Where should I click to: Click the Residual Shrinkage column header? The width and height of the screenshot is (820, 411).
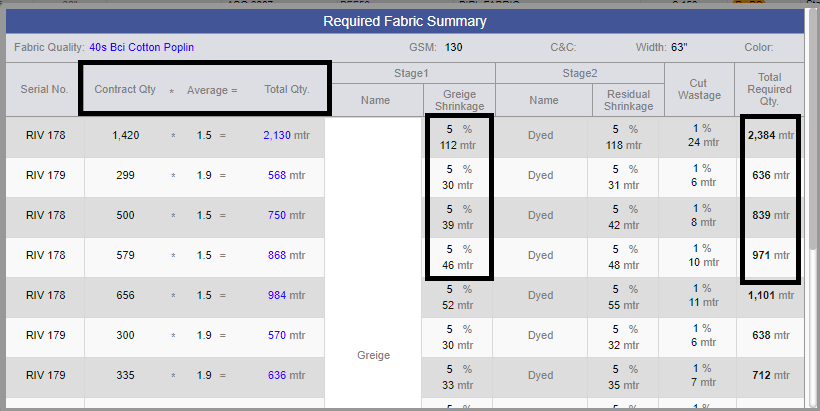pos(628,100)
